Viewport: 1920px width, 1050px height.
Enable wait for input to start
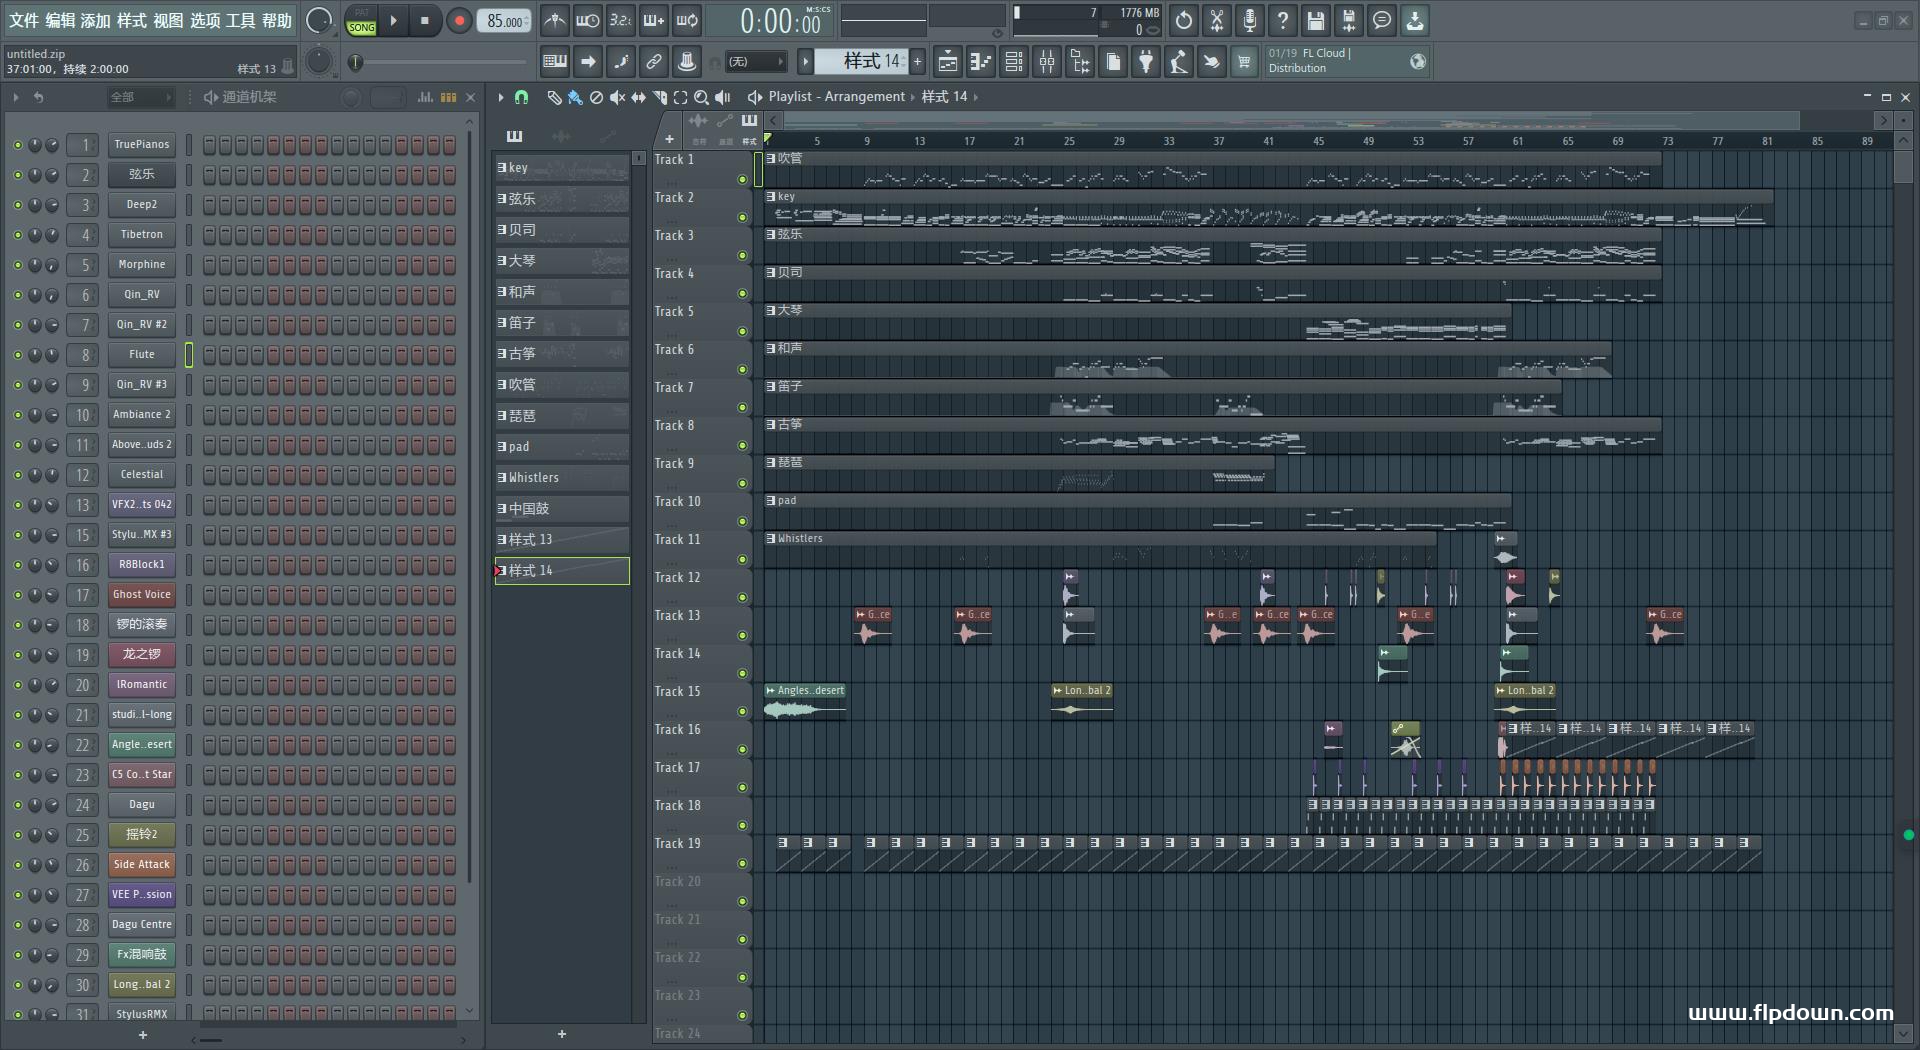pyautogui.click(x=588, y=20)
